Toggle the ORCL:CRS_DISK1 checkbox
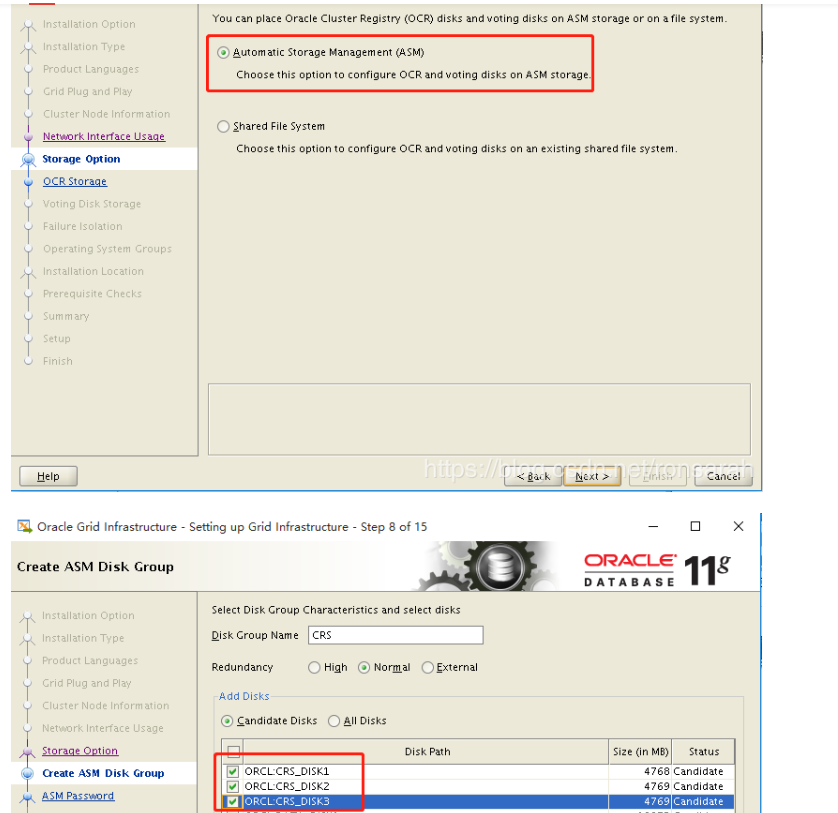838x813 pixels. click(x=232, y=771)
